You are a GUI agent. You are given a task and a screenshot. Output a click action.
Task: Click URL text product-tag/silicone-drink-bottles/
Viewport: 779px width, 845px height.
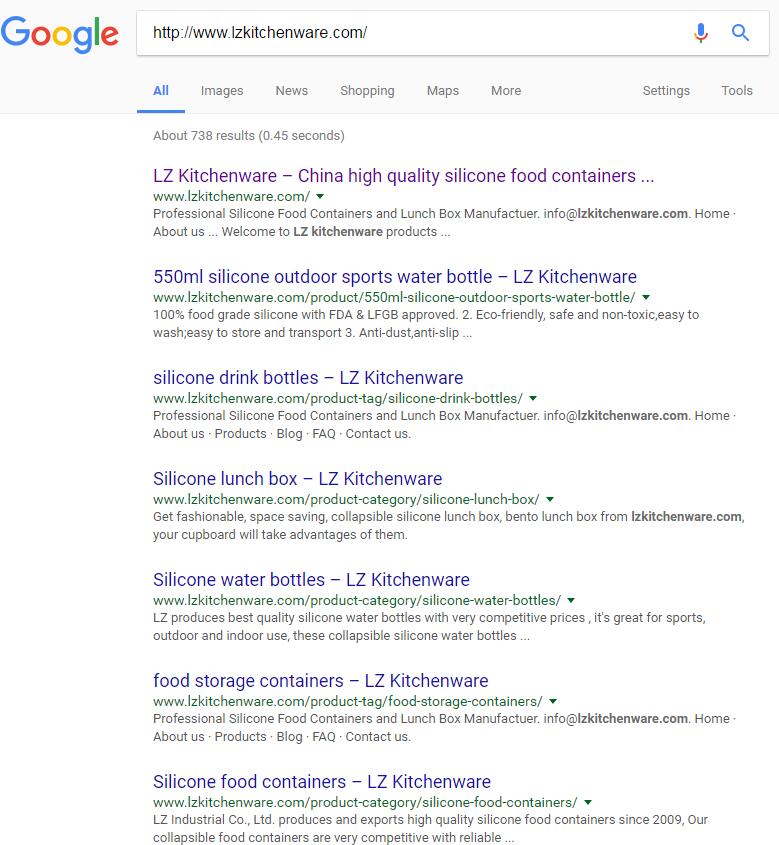coord(338,398)
